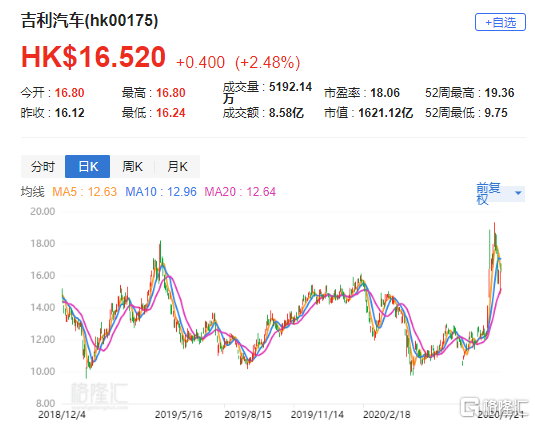The width and height of the screenshot is (535, 424).
Task: Click the MA5 : 12.63 indicator
Action: point(84,192)
